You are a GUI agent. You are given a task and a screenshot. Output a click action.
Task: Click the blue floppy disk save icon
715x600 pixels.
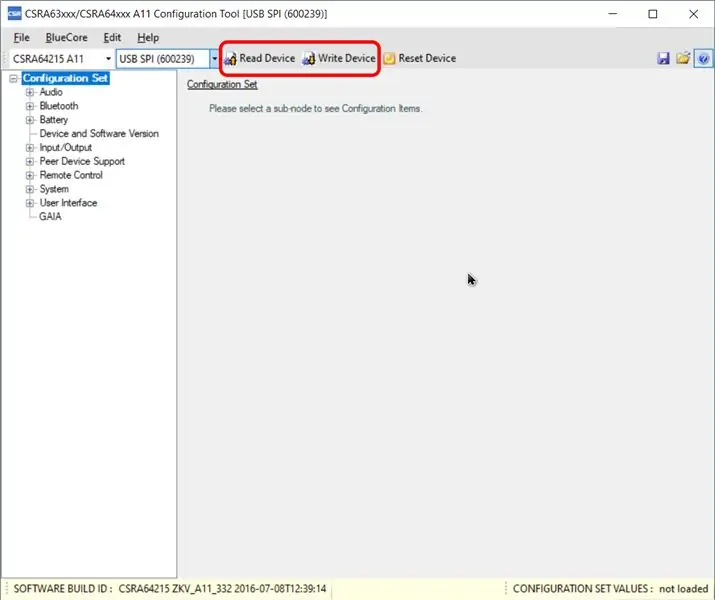[663, 58]
